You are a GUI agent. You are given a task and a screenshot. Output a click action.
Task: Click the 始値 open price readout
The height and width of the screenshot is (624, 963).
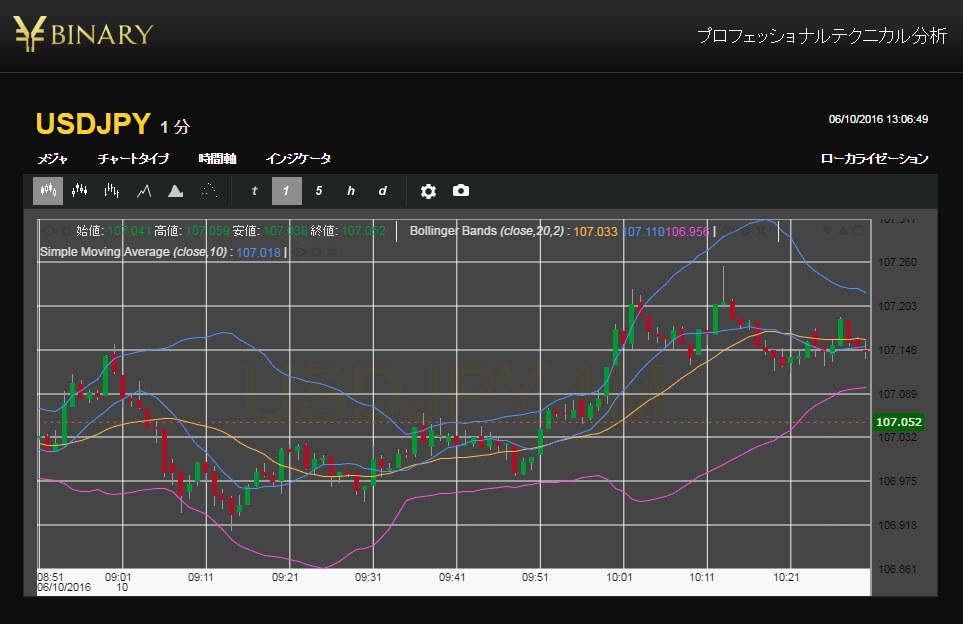click(114, 231)
